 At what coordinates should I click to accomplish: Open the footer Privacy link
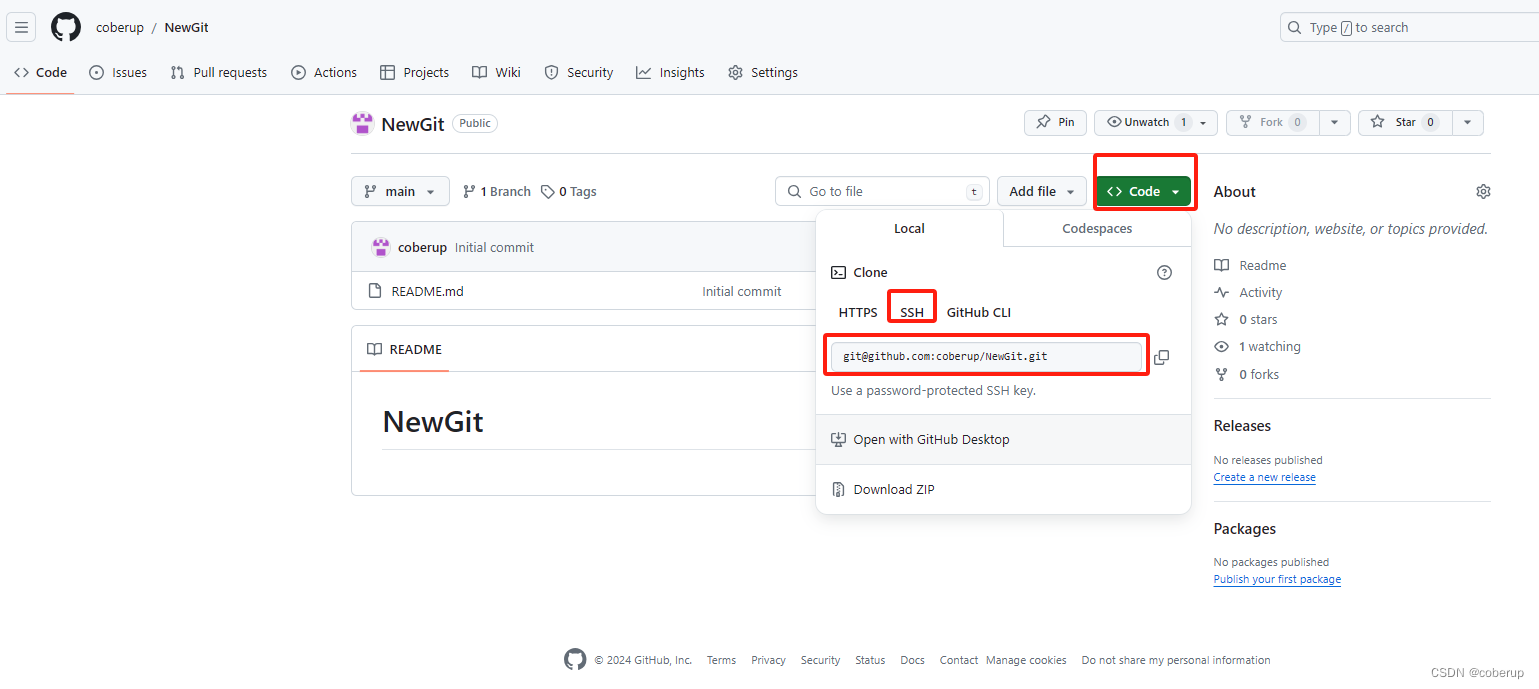pyautogui.click(x=768, y=660)
